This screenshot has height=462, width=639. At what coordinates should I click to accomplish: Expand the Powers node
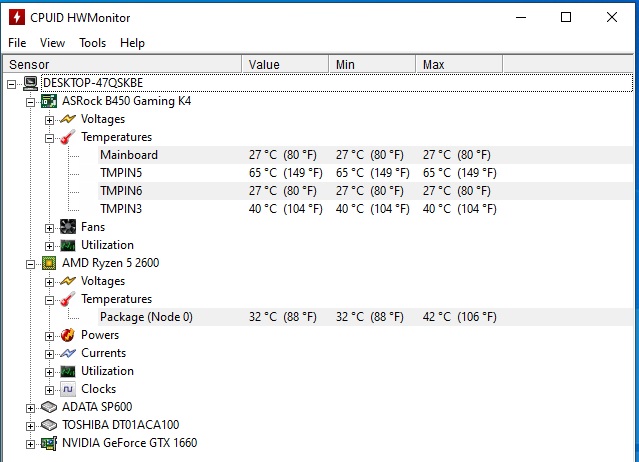[49, 337]
